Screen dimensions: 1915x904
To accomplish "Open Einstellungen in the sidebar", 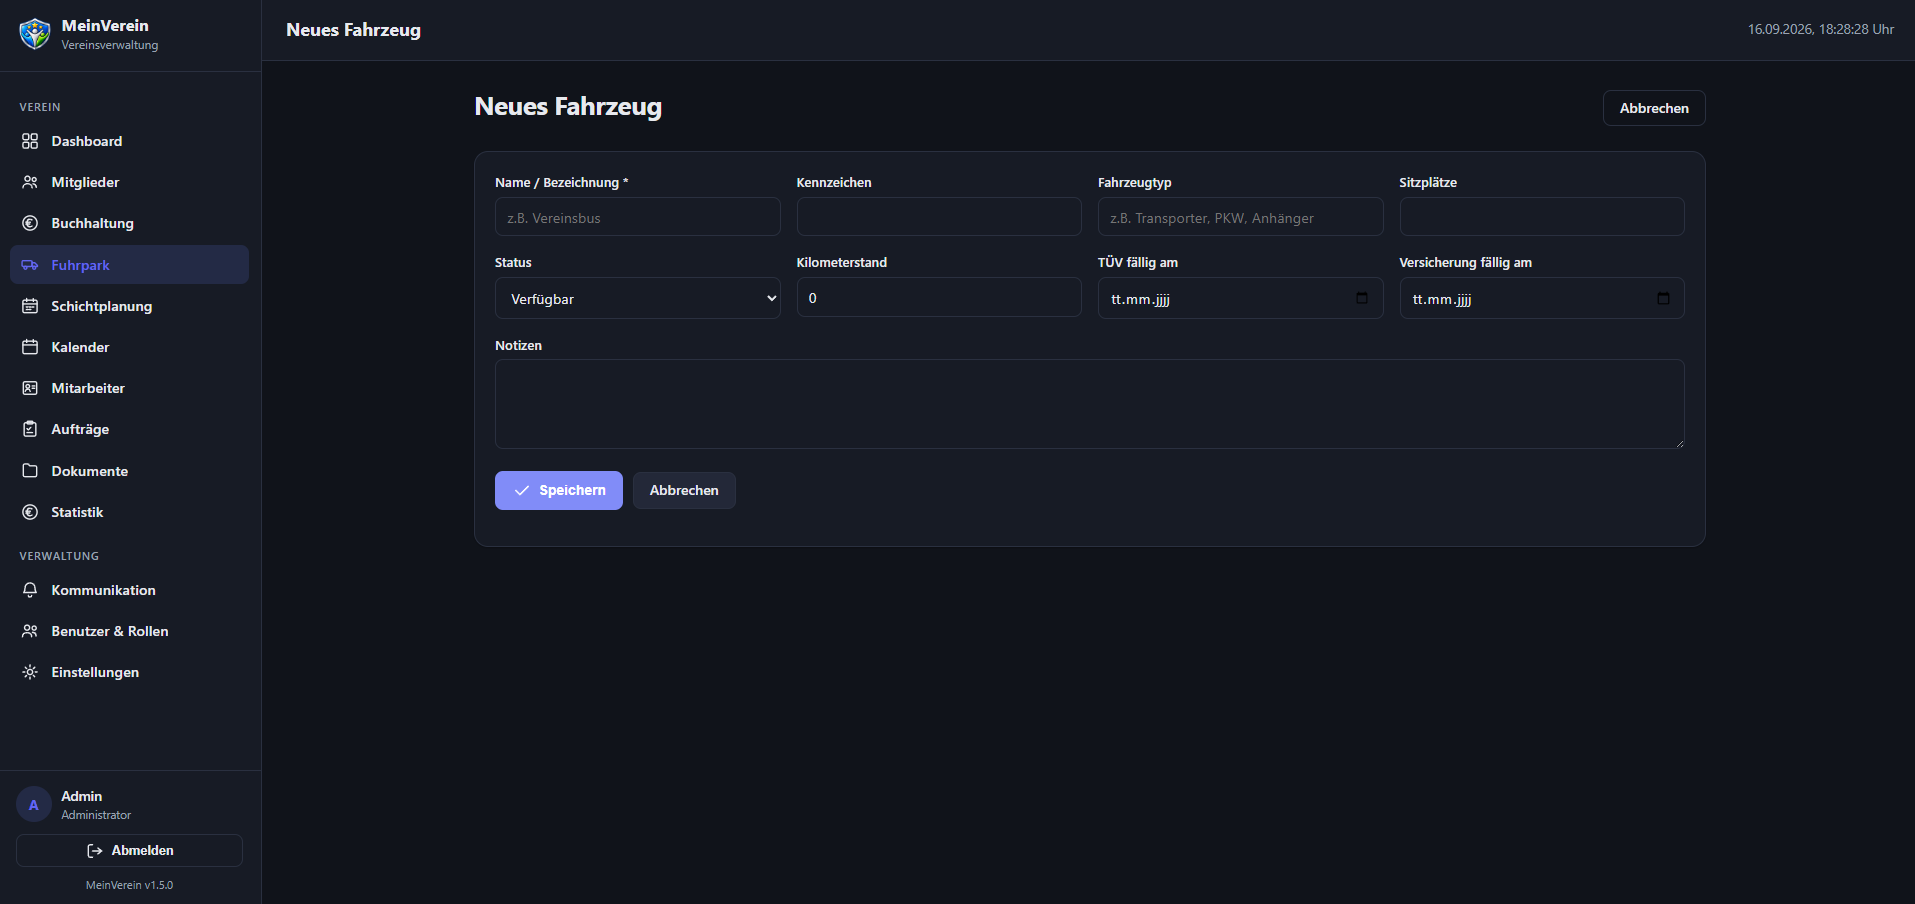I will point(129,672).
